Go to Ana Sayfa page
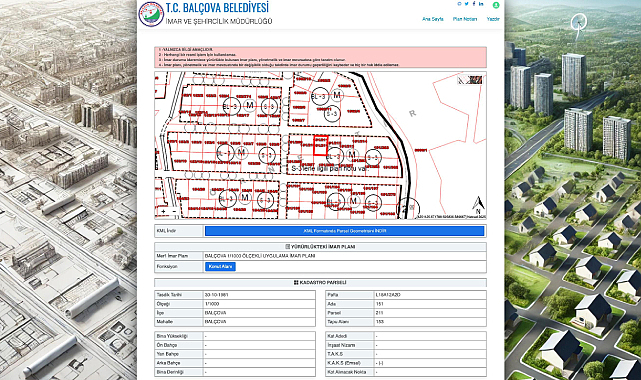The width and height of the screenshot is (641, 380). coord(433,19)
